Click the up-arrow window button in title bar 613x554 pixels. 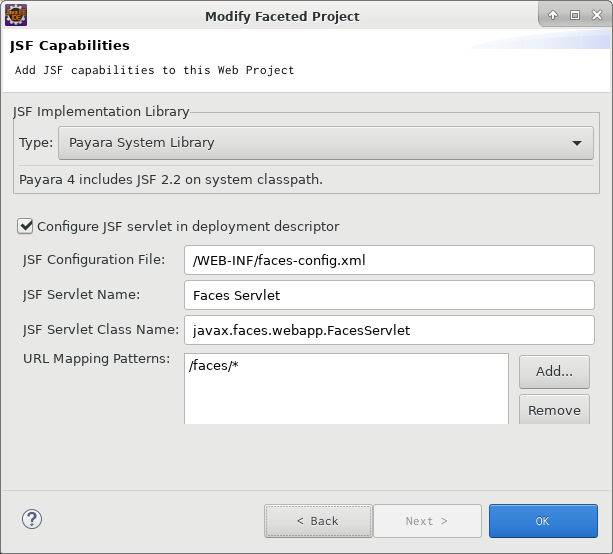tap(552, 15)
